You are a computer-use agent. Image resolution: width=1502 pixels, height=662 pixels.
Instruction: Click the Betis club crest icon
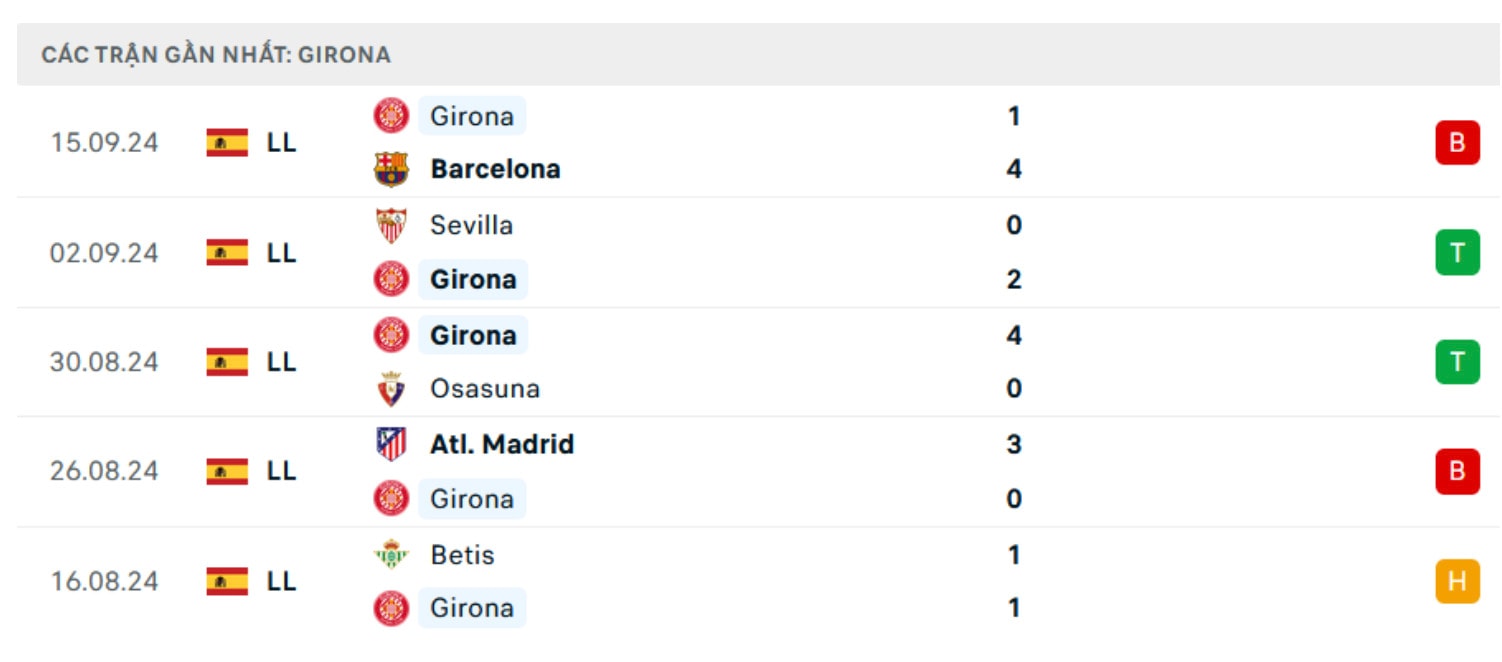(x=391, y=554)
